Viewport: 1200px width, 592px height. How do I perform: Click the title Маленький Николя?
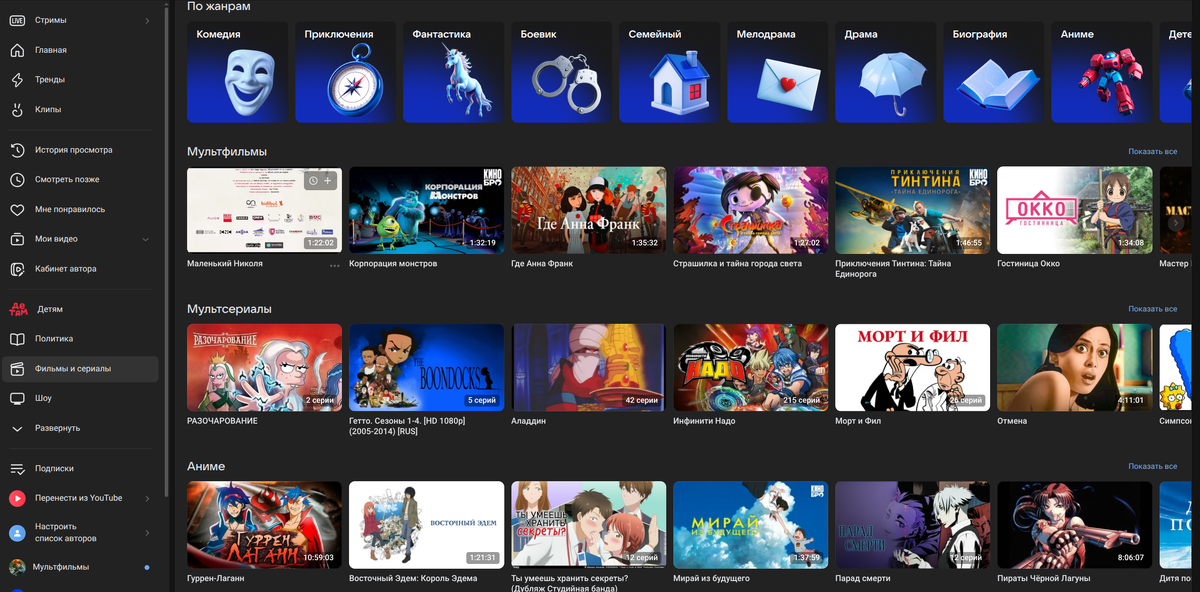coord(225,264)
